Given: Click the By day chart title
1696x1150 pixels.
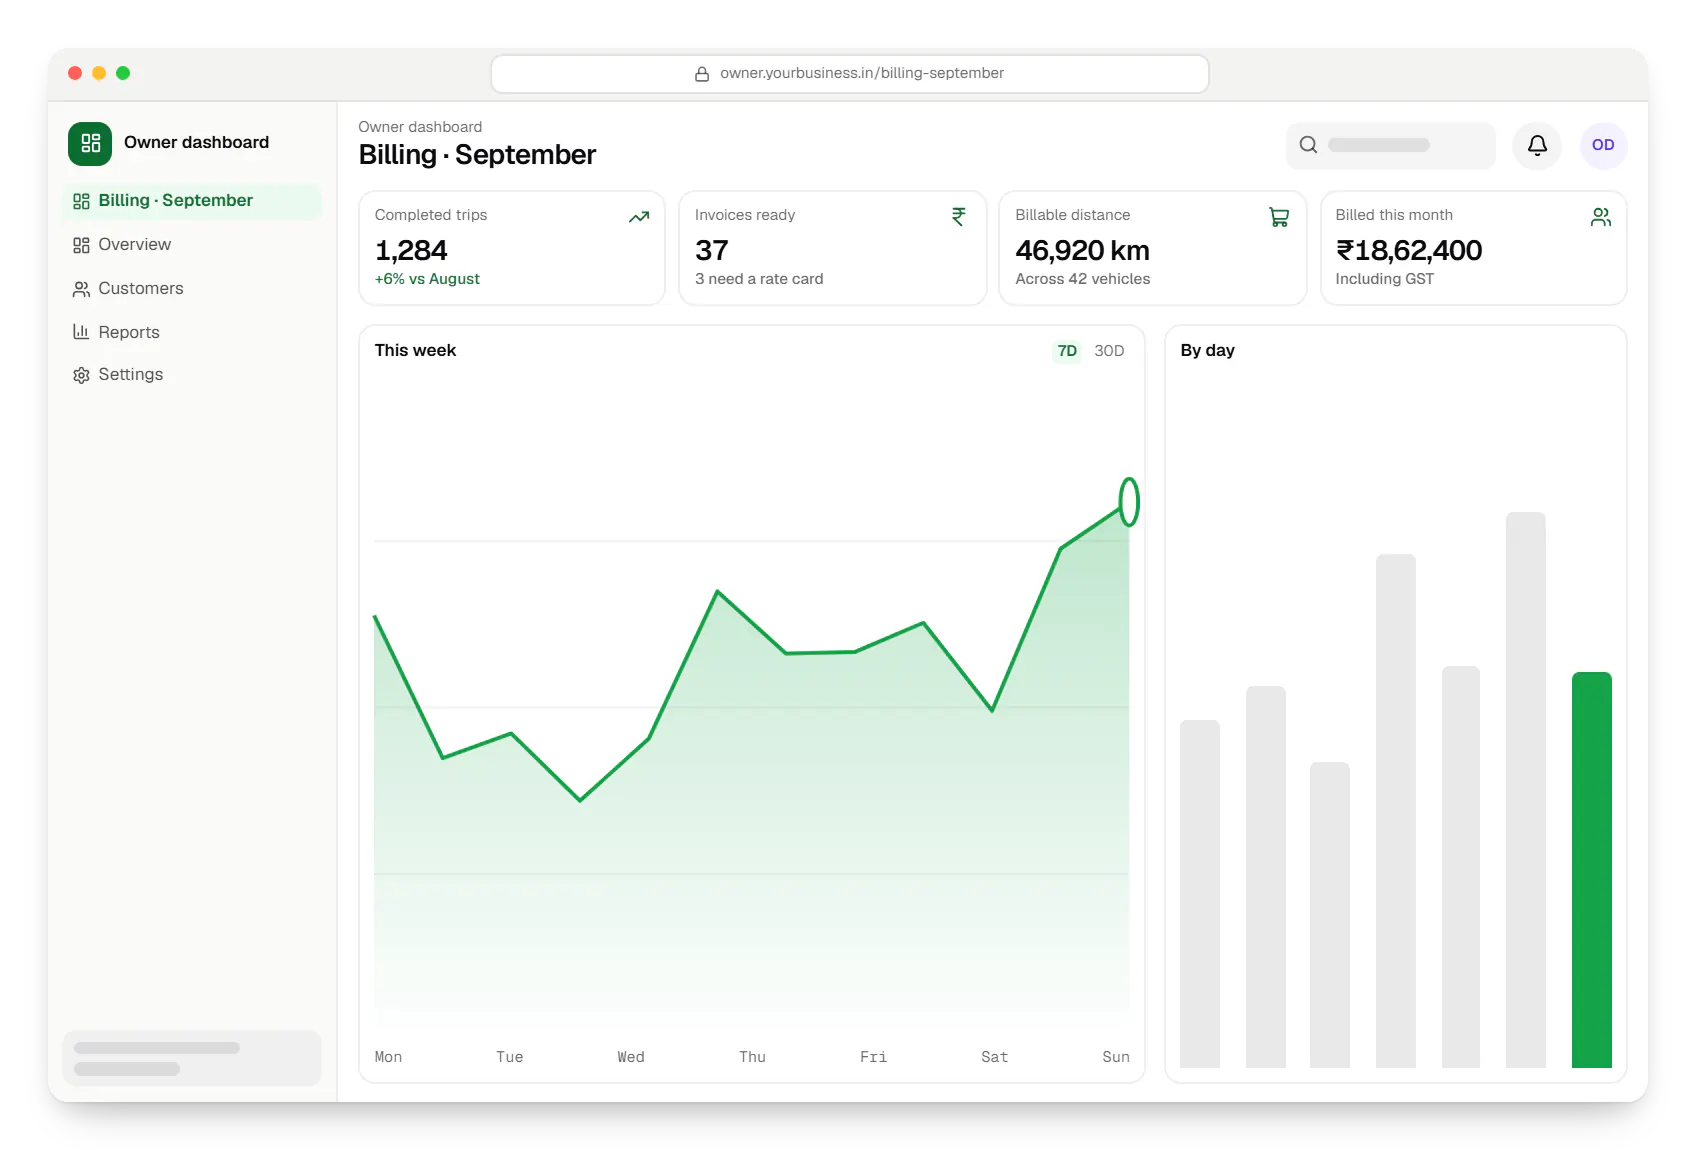Looking at the screenshot, I should (x=1207, y=351).
